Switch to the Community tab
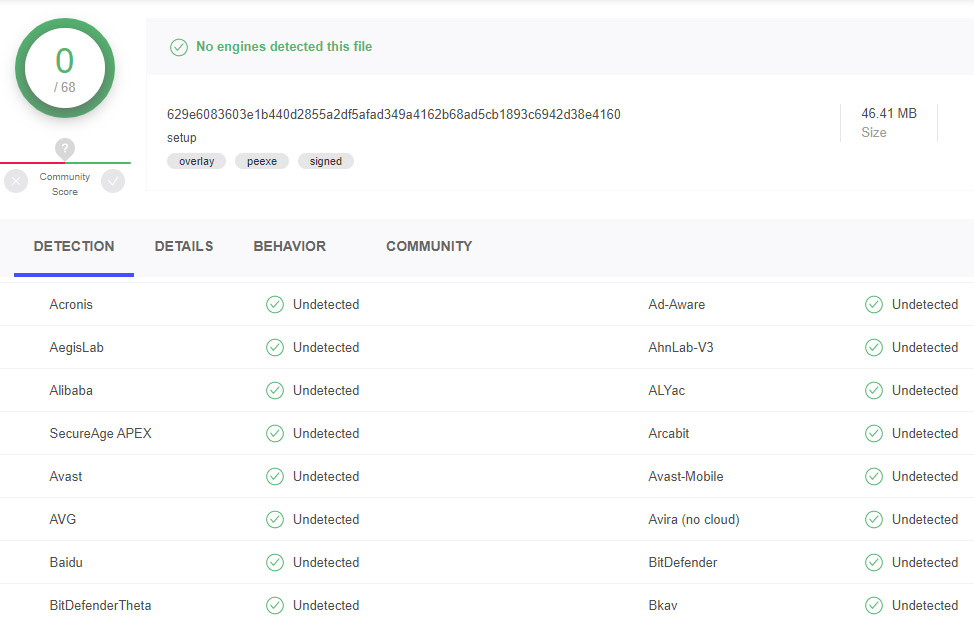The height and width of the screenshot is (623, 974). pos(429,247)
